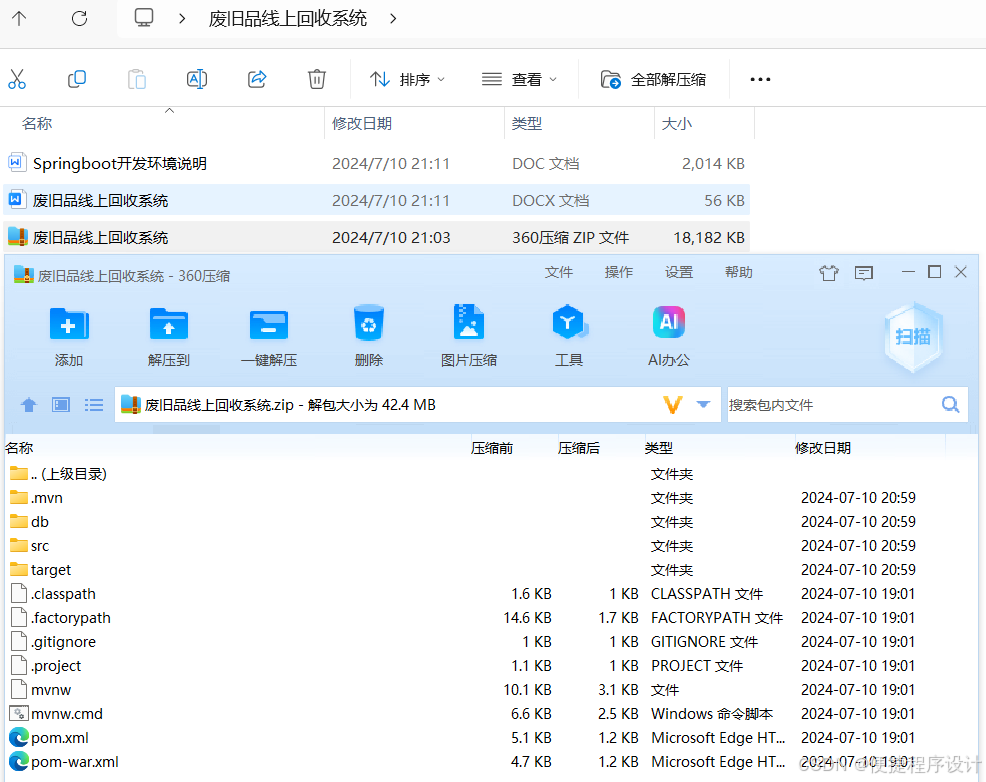The image size is (986, 782).
Task: Sort Explorer by 类型 column header
Action: [526, 123]
